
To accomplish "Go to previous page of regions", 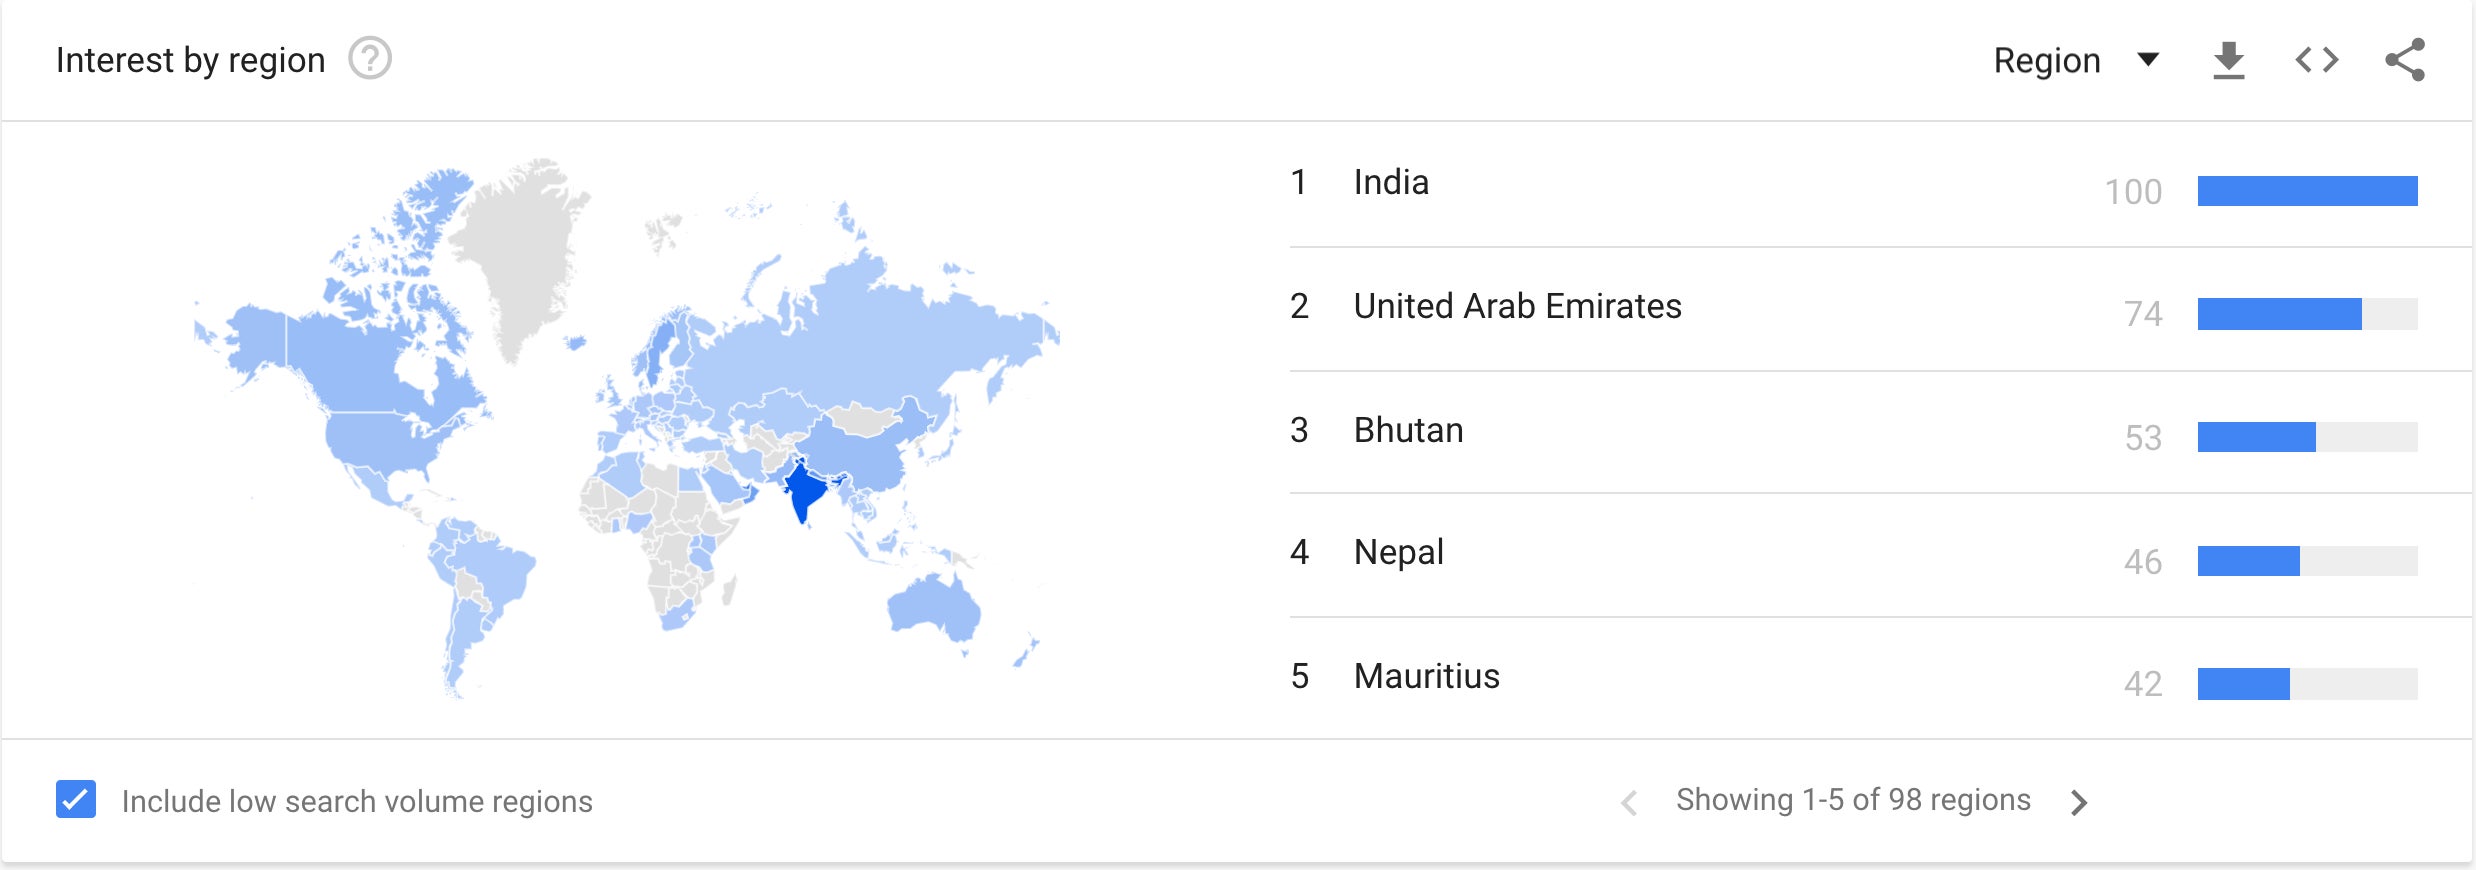I will [1629, 802].
